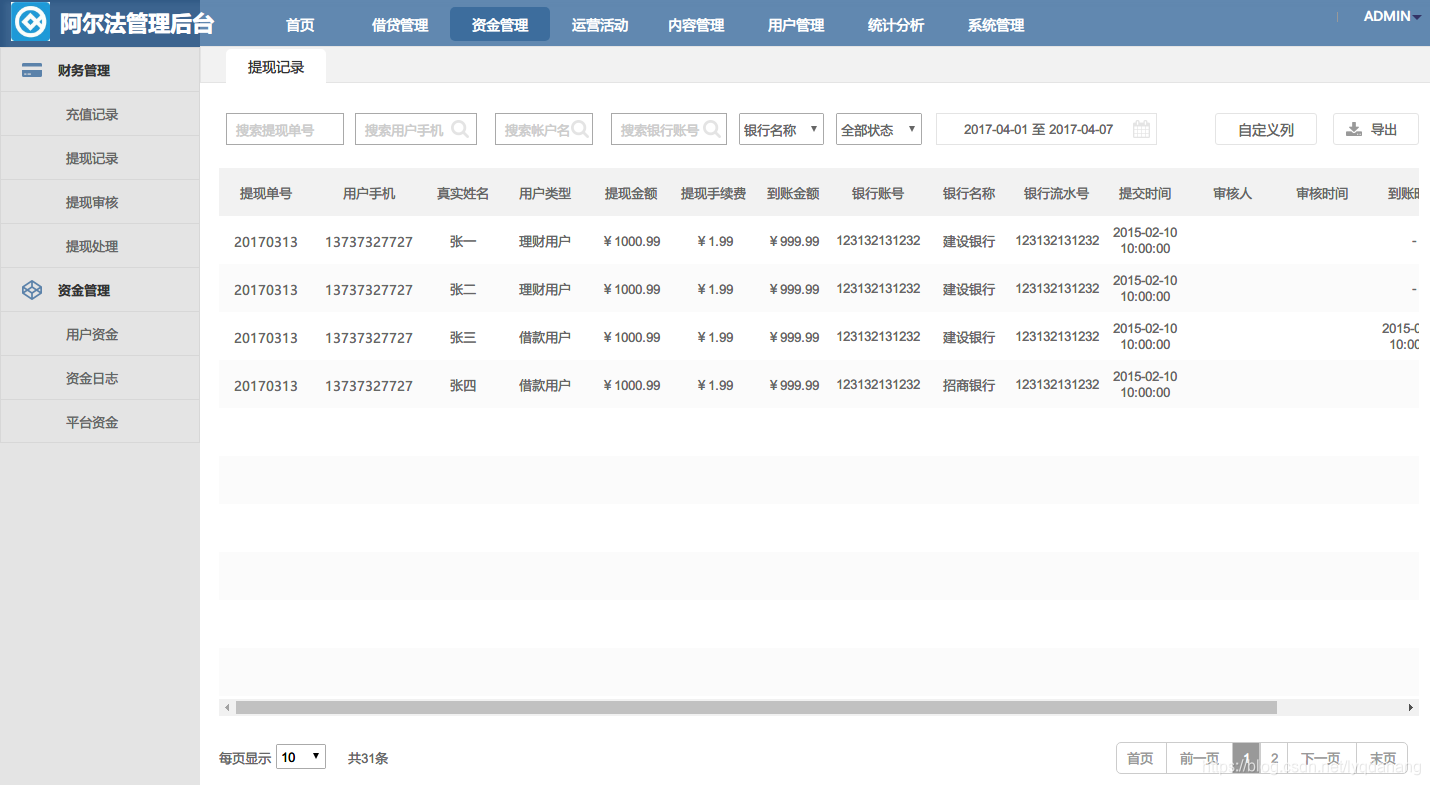Open the calendar icon in the date range field
The width and height of the screenshot is (1430, 785).
coord(1141,129)
